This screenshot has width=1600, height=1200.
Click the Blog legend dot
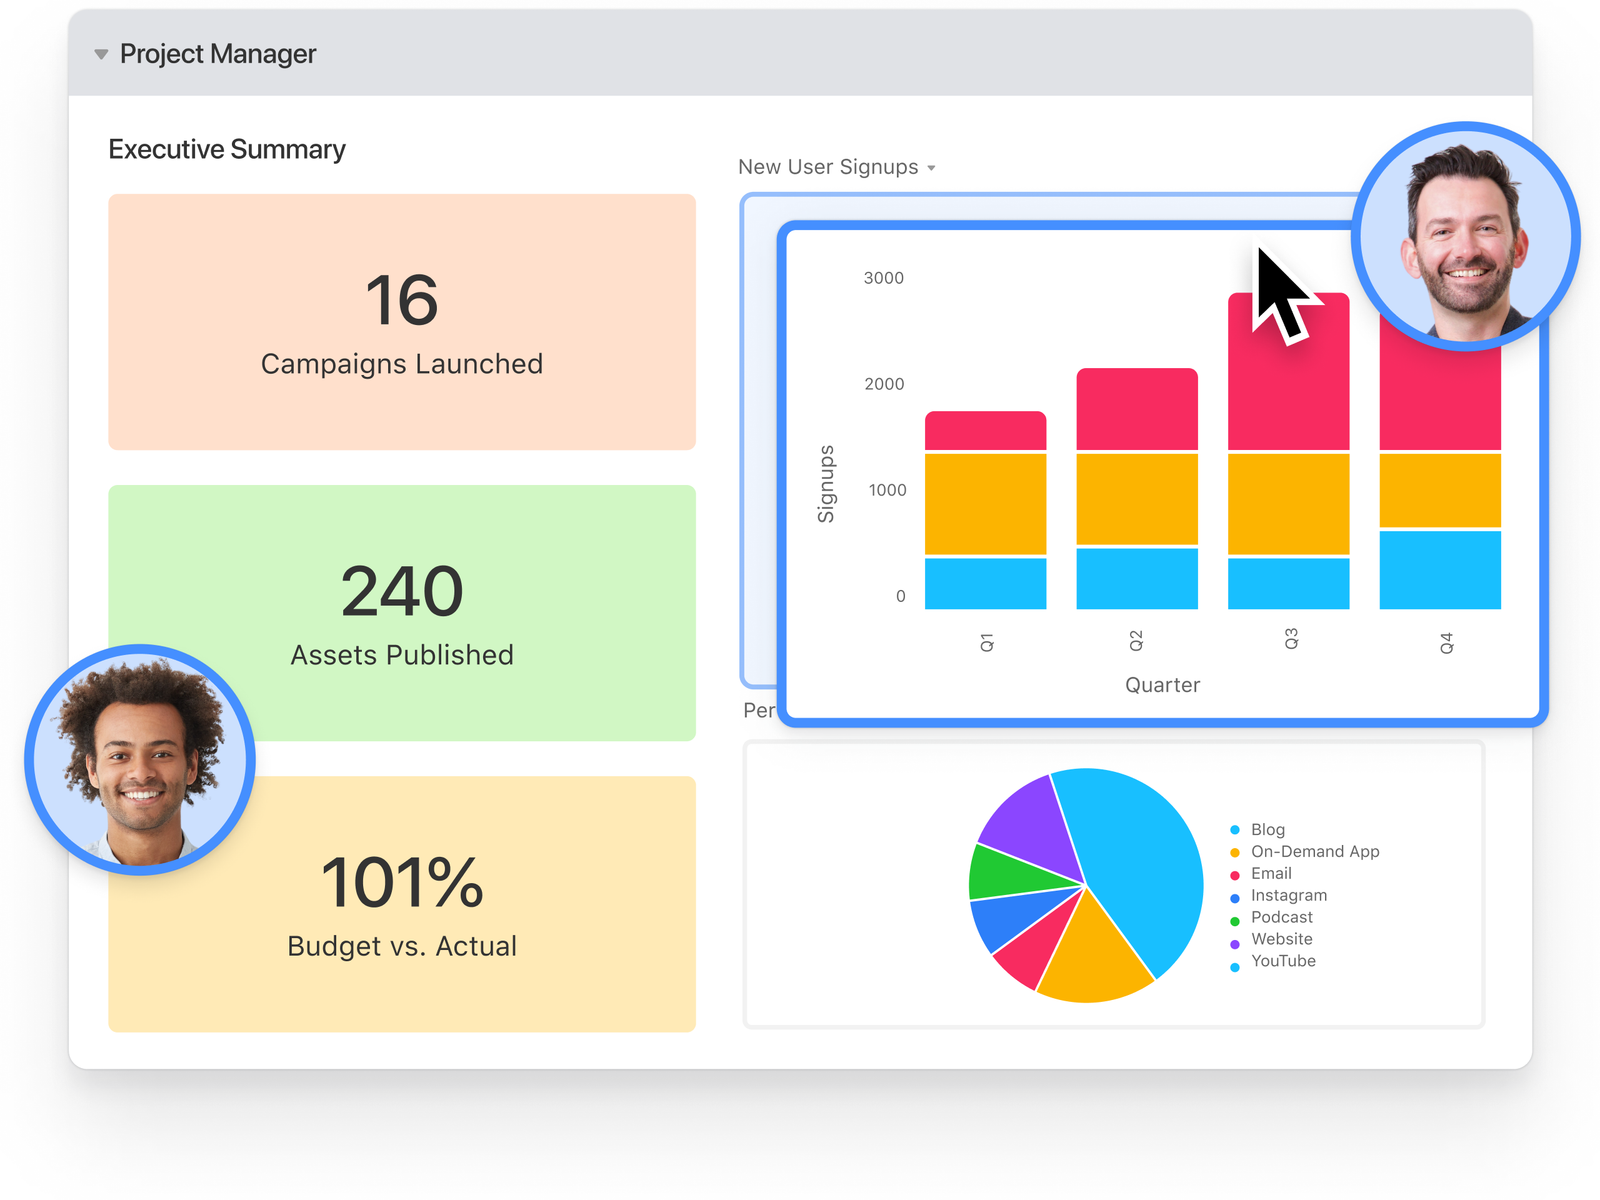1235,830
